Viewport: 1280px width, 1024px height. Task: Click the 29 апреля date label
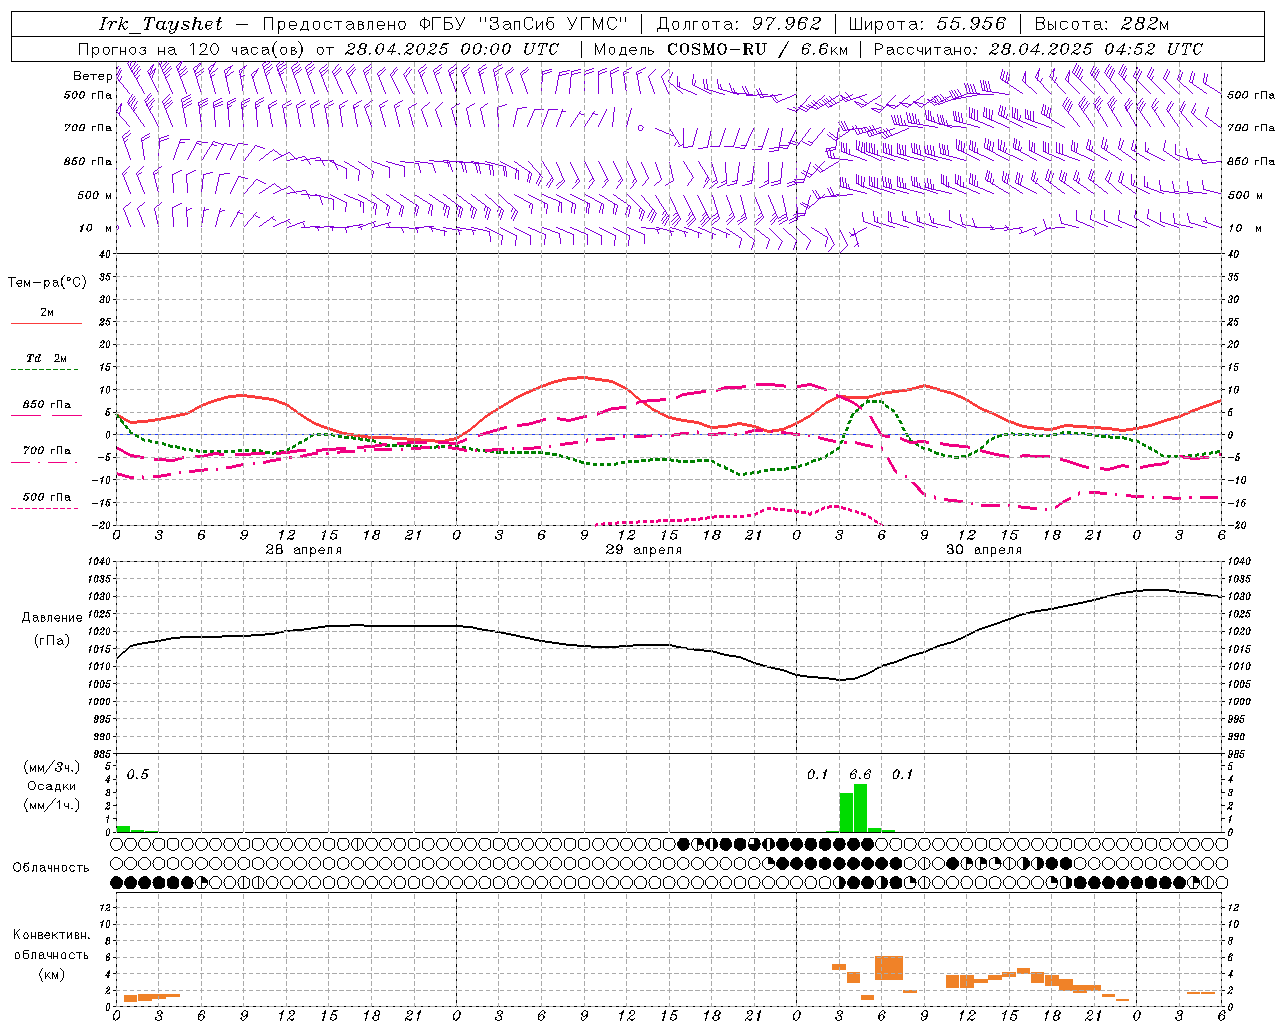[643, 550]
